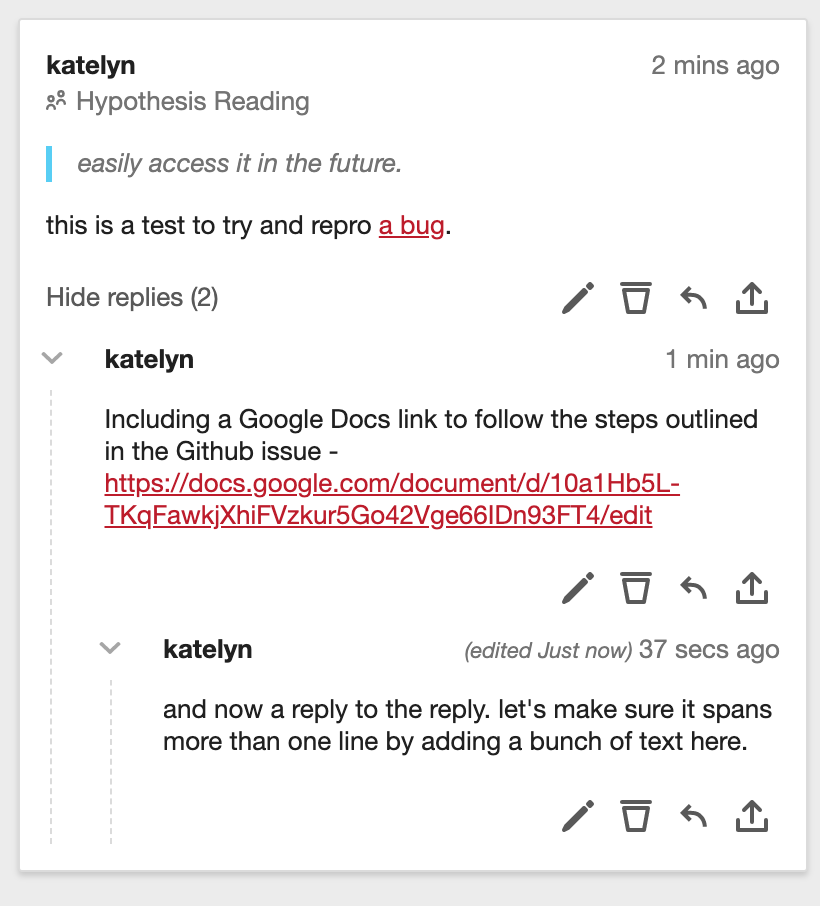Collapse the nested reply using its chevron
This screenshot has height=906, width=820.
(110, 649)
